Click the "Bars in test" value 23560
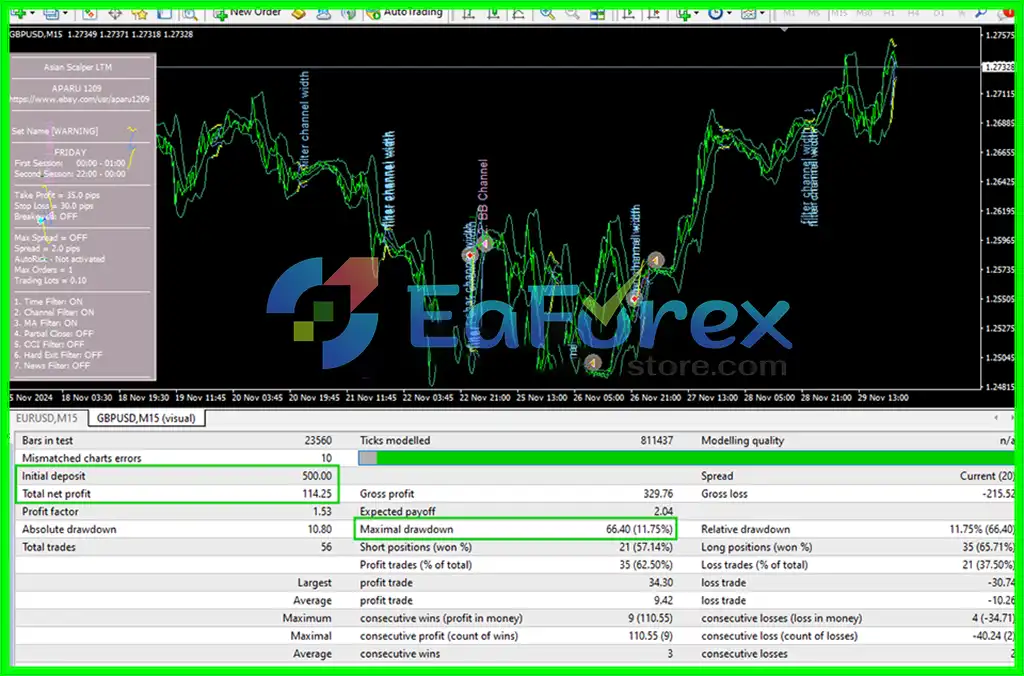 click(x=318, y=441)
